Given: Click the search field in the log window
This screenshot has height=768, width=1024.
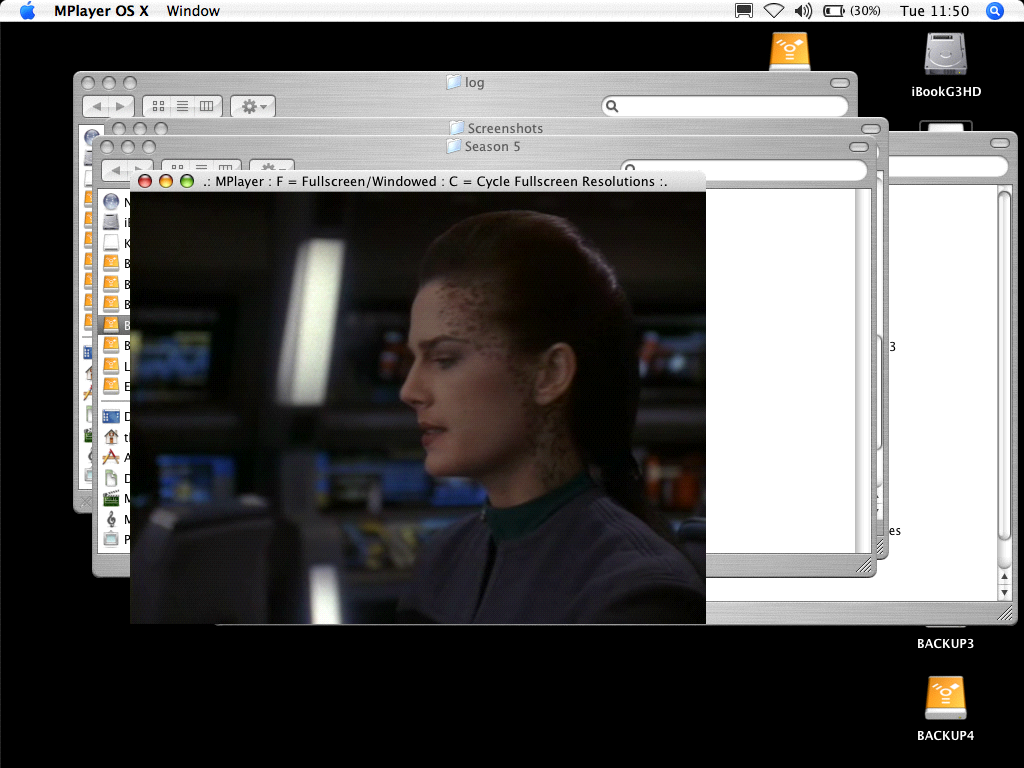Looking at the screenshot, I should (725, 106).
